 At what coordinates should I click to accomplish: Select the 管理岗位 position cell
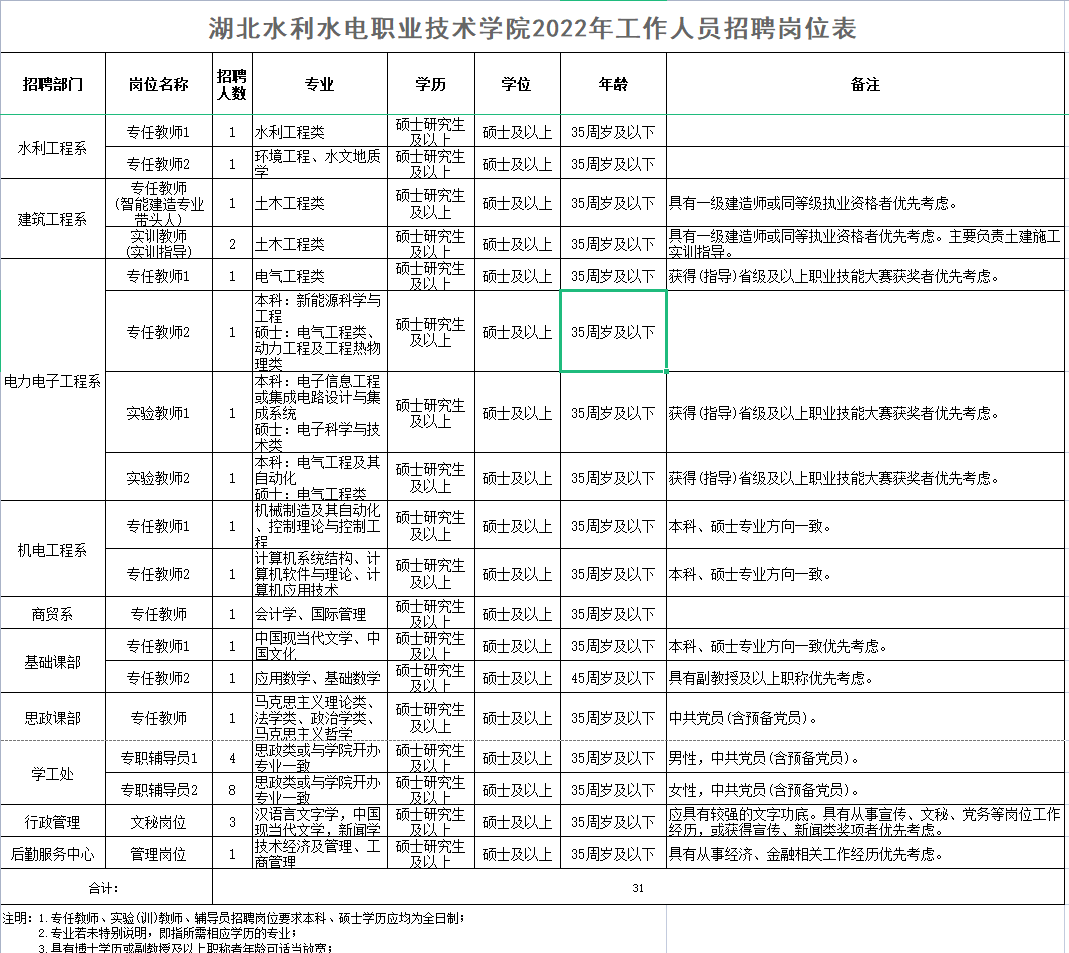coord(158,854)
